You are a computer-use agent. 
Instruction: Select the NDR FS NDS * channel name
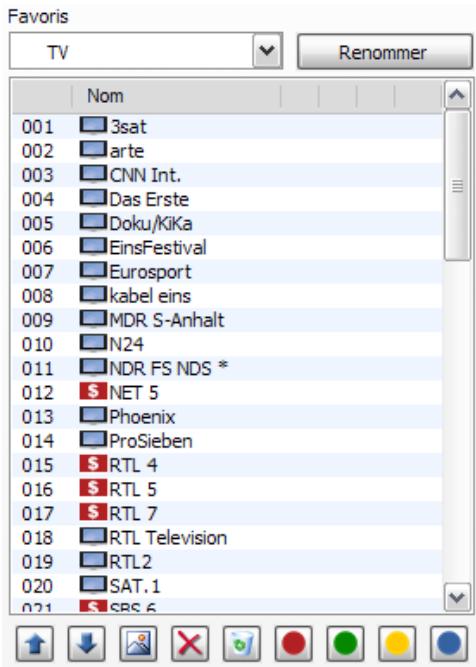pos(169,368)
